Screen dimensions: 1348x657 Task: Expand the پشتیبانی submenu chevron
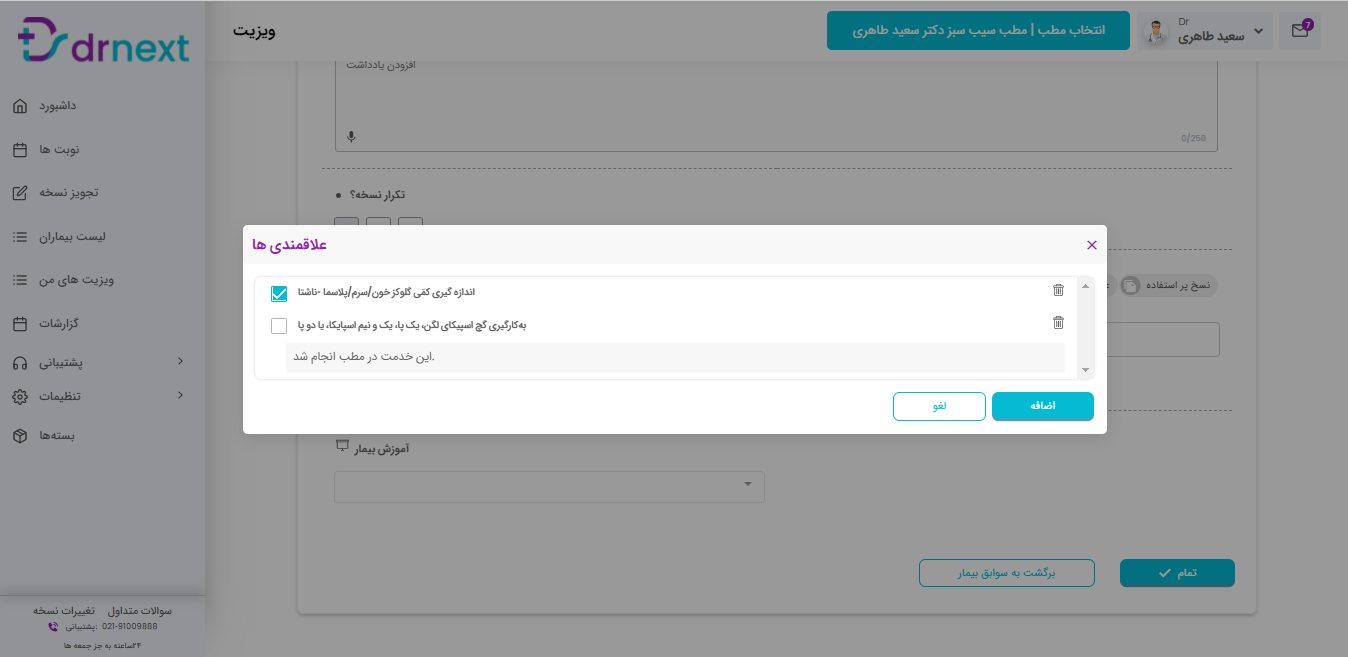pyautogui.click(x=180, y=361)
